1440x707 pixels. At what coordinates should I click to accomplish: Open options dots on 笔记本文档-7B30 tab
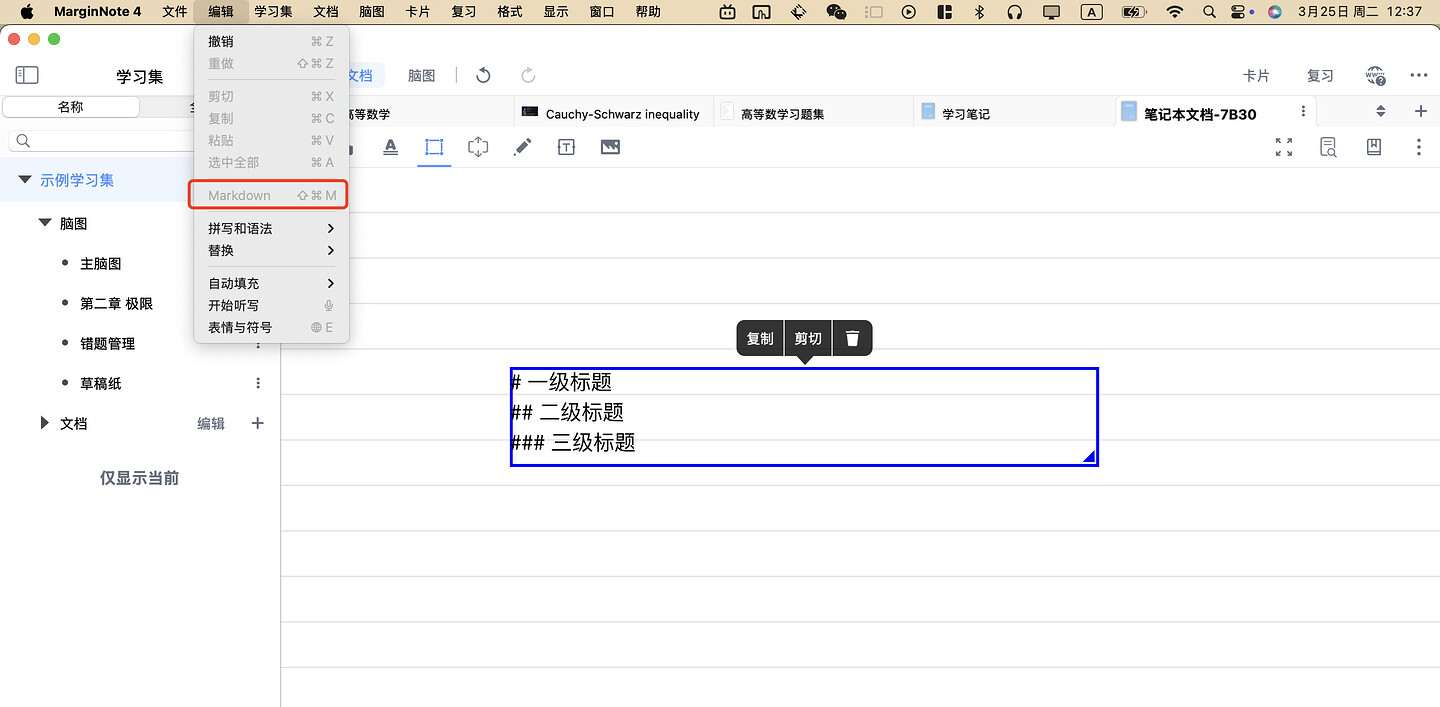coord(1303,113)
